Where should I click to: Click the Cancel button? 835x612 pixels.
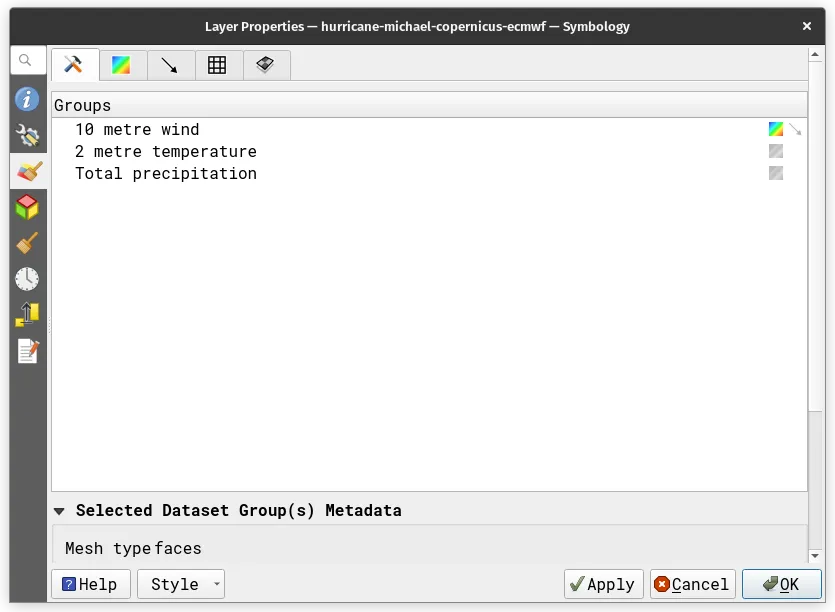[x=693, y=584]
